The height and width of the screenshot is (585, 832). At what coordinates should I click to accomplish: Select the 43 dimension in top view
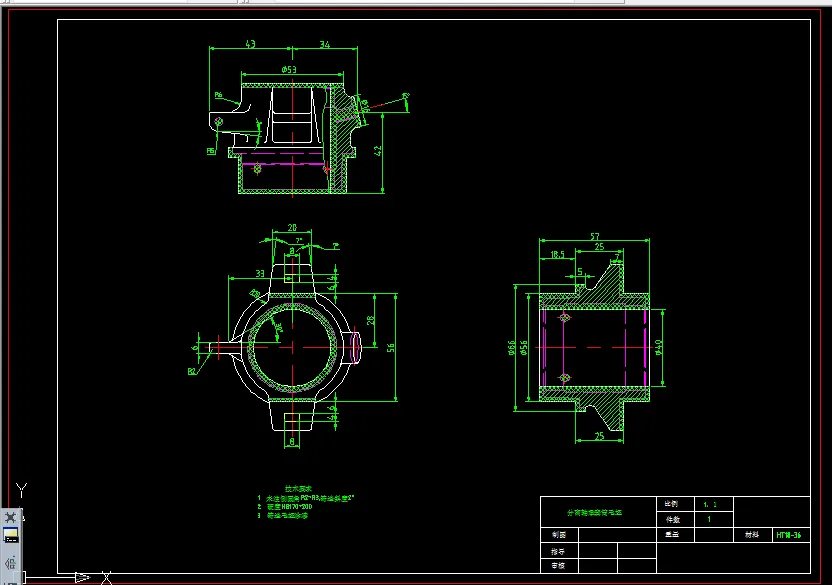pos(250,44)
